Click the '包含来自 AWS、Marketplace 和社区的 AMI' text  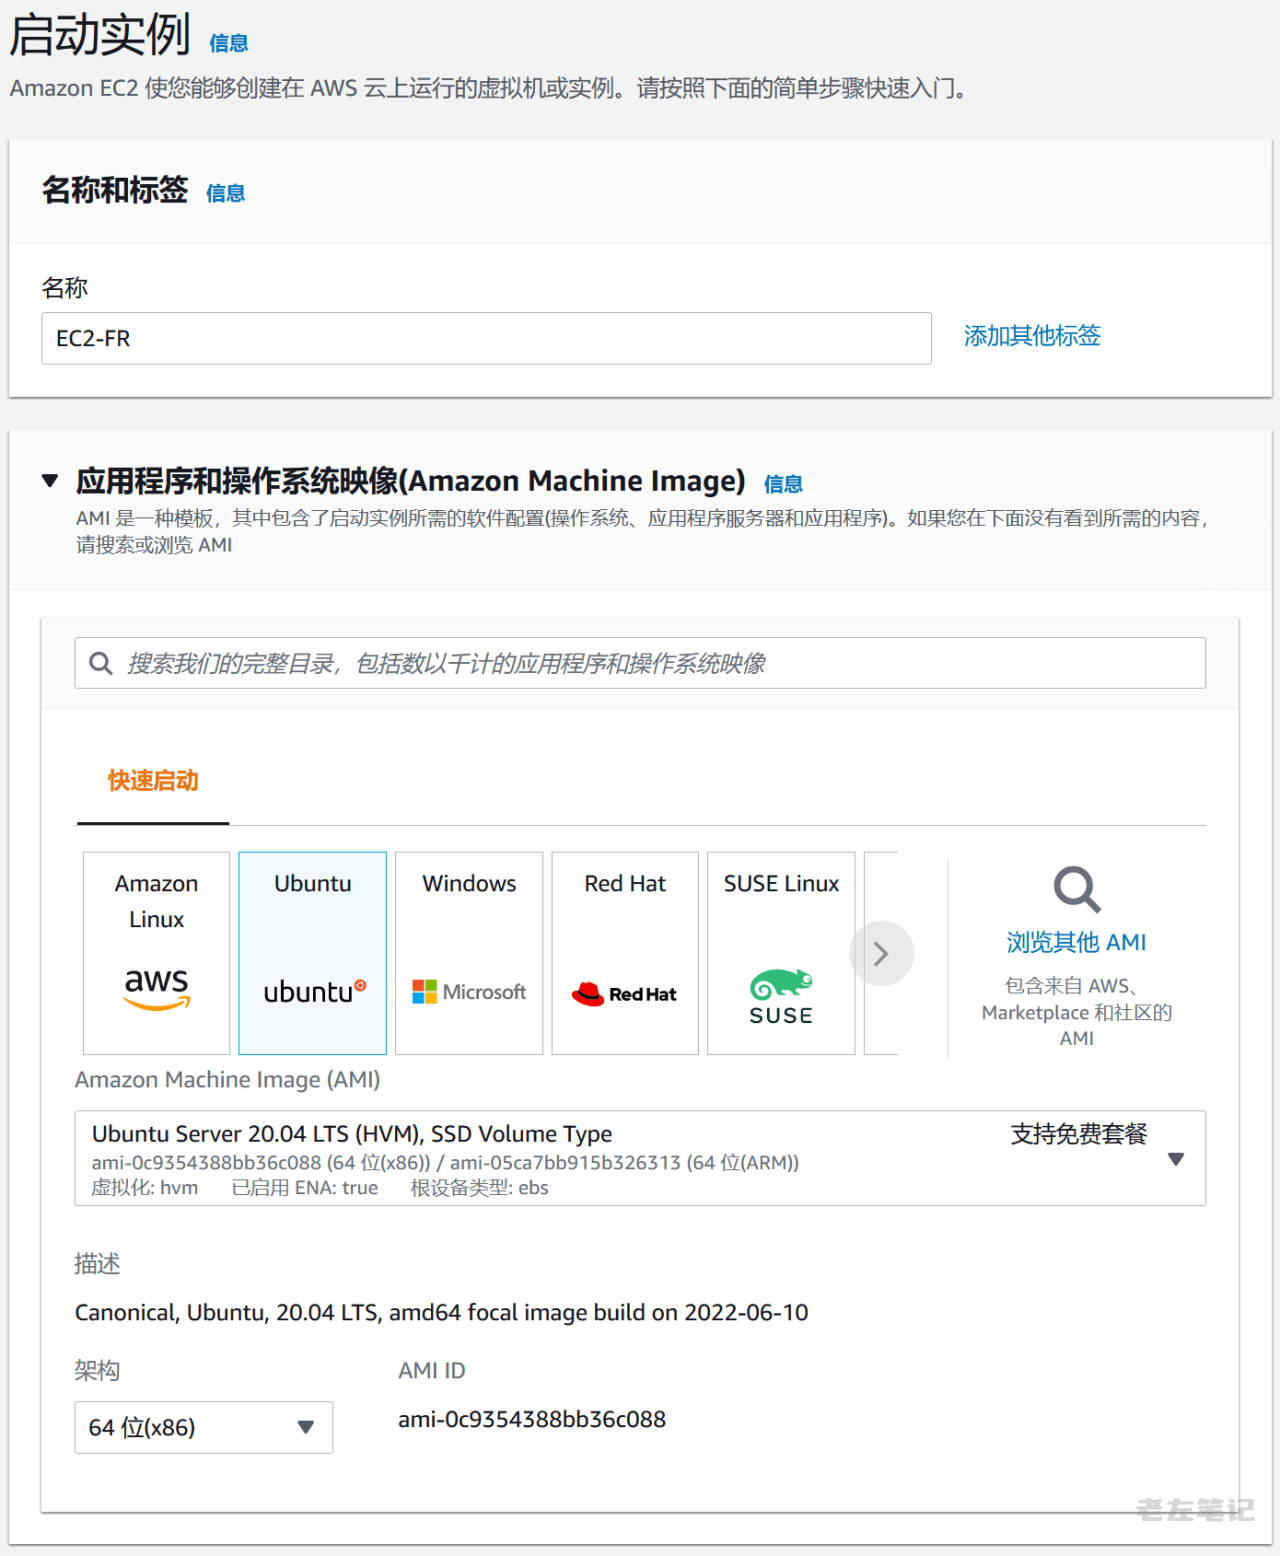(x=1077, y=1012)
